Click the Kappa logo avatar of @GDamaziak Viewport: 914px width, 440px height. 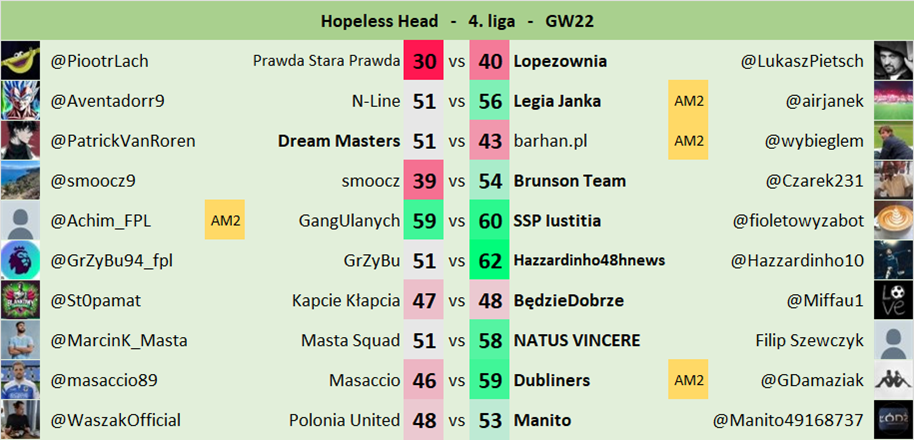pyautogui.click(x=893, y=381)
